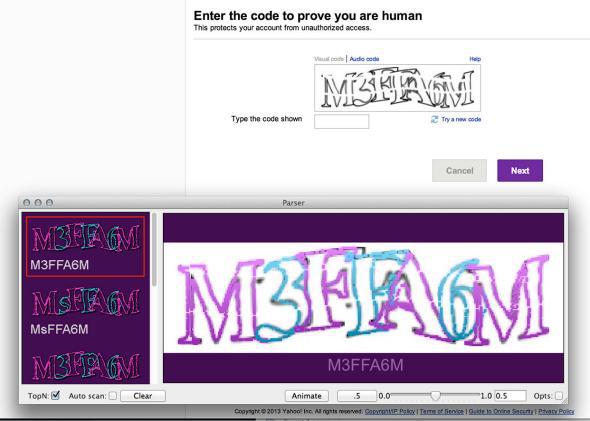The width and height of the screenshot is (590, 421).
Task: Close the Parser window
Action: point(26,202)
